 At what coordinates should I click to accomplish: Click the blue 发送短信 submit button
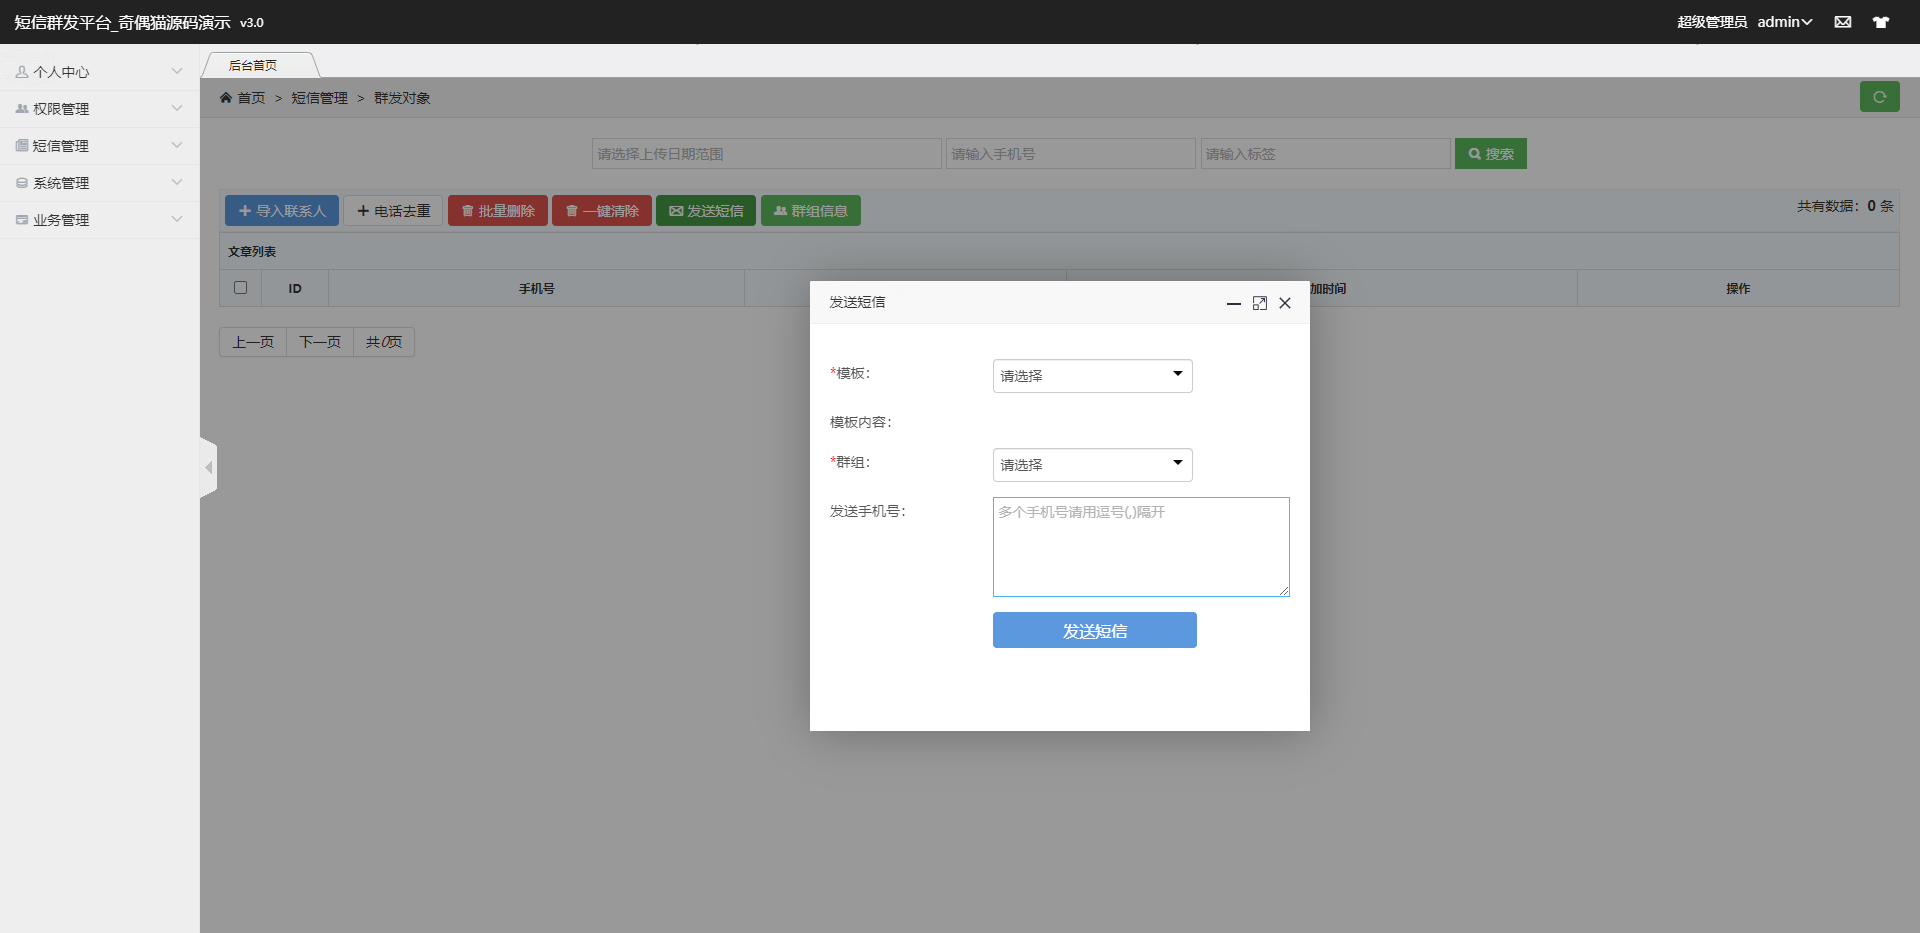click(1094, 630)
